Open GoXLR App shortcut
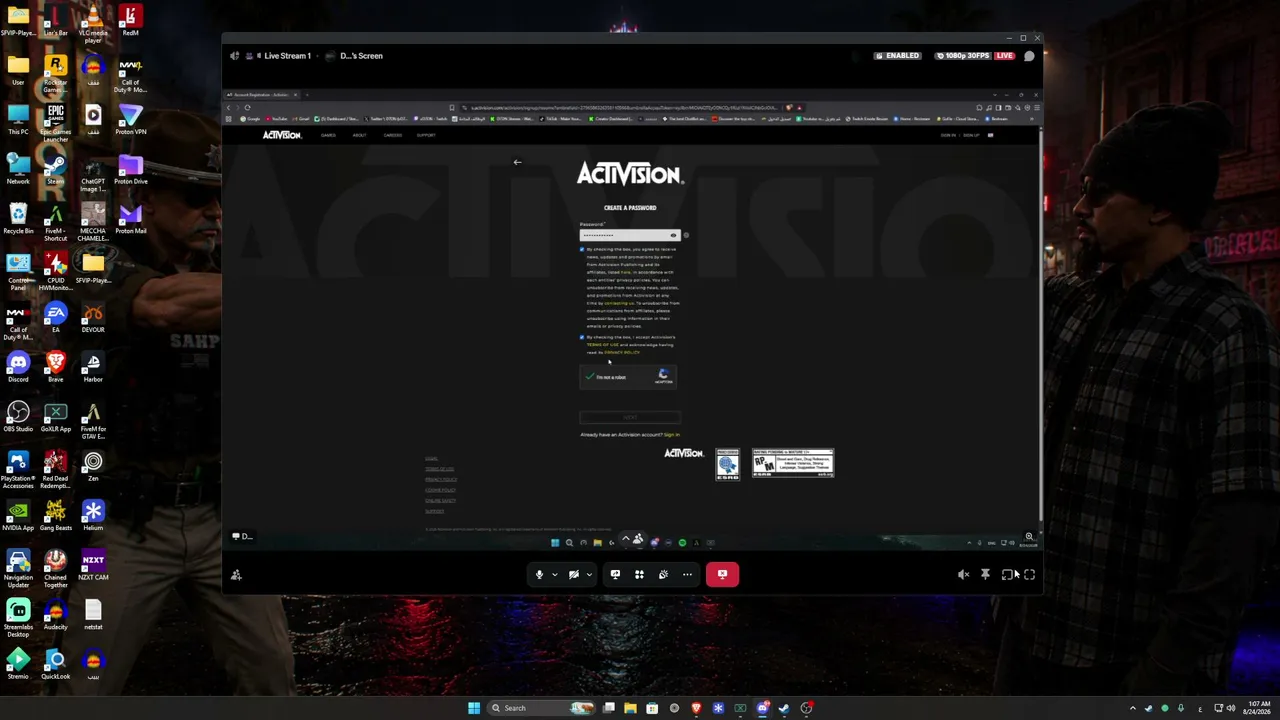The width and height of the screenshot is (1280, 720). pyautogui.click(x=56, y=416)
